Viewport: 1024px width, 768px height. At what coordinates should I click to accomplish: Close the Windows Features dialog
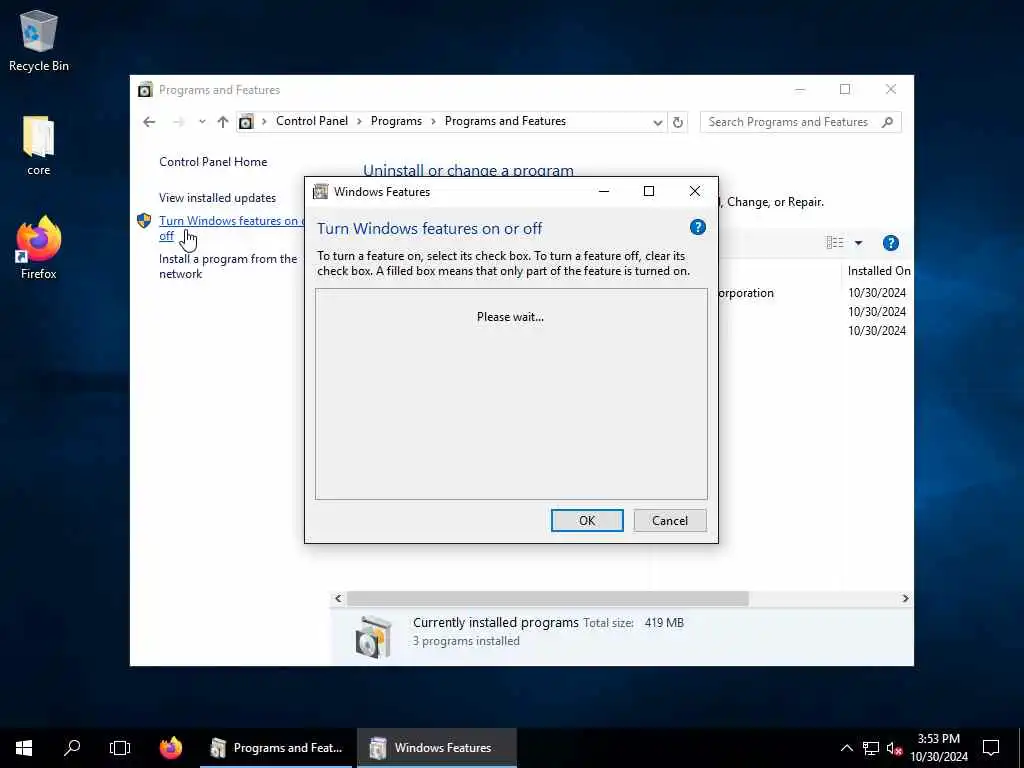tap(695, 191)
